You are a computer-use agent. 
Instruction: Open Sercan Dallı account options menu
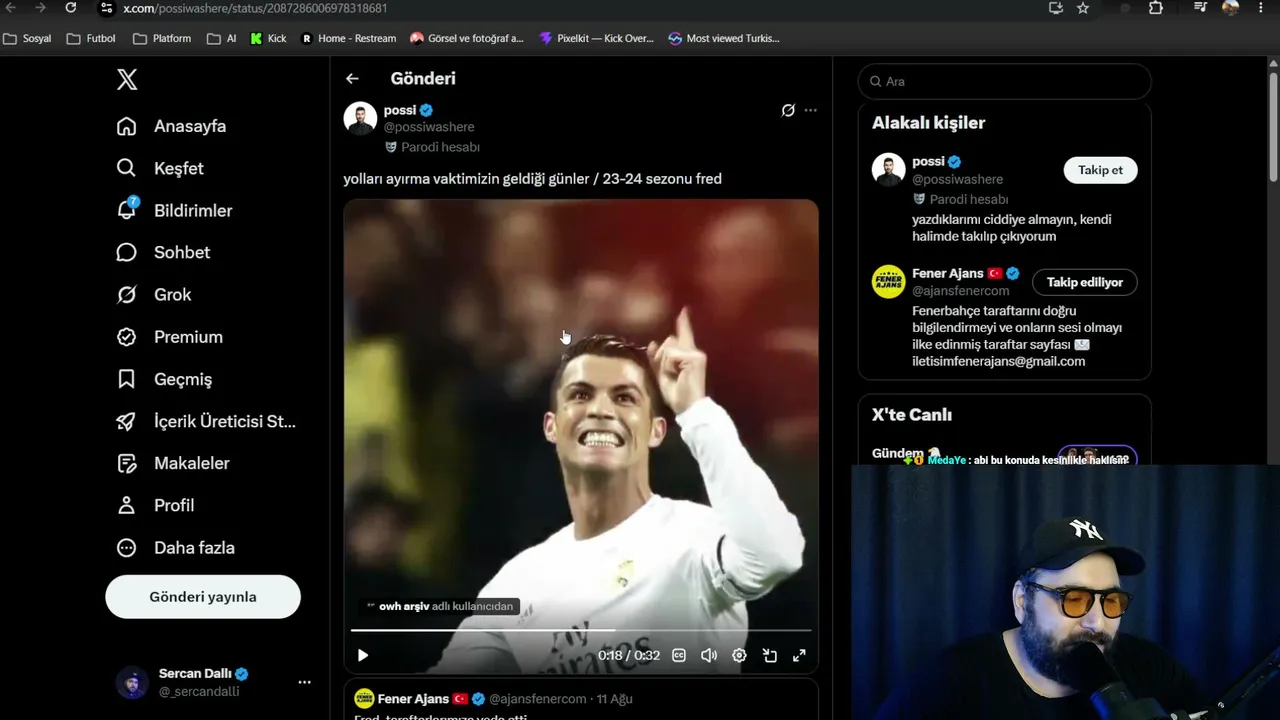(304, 682)
